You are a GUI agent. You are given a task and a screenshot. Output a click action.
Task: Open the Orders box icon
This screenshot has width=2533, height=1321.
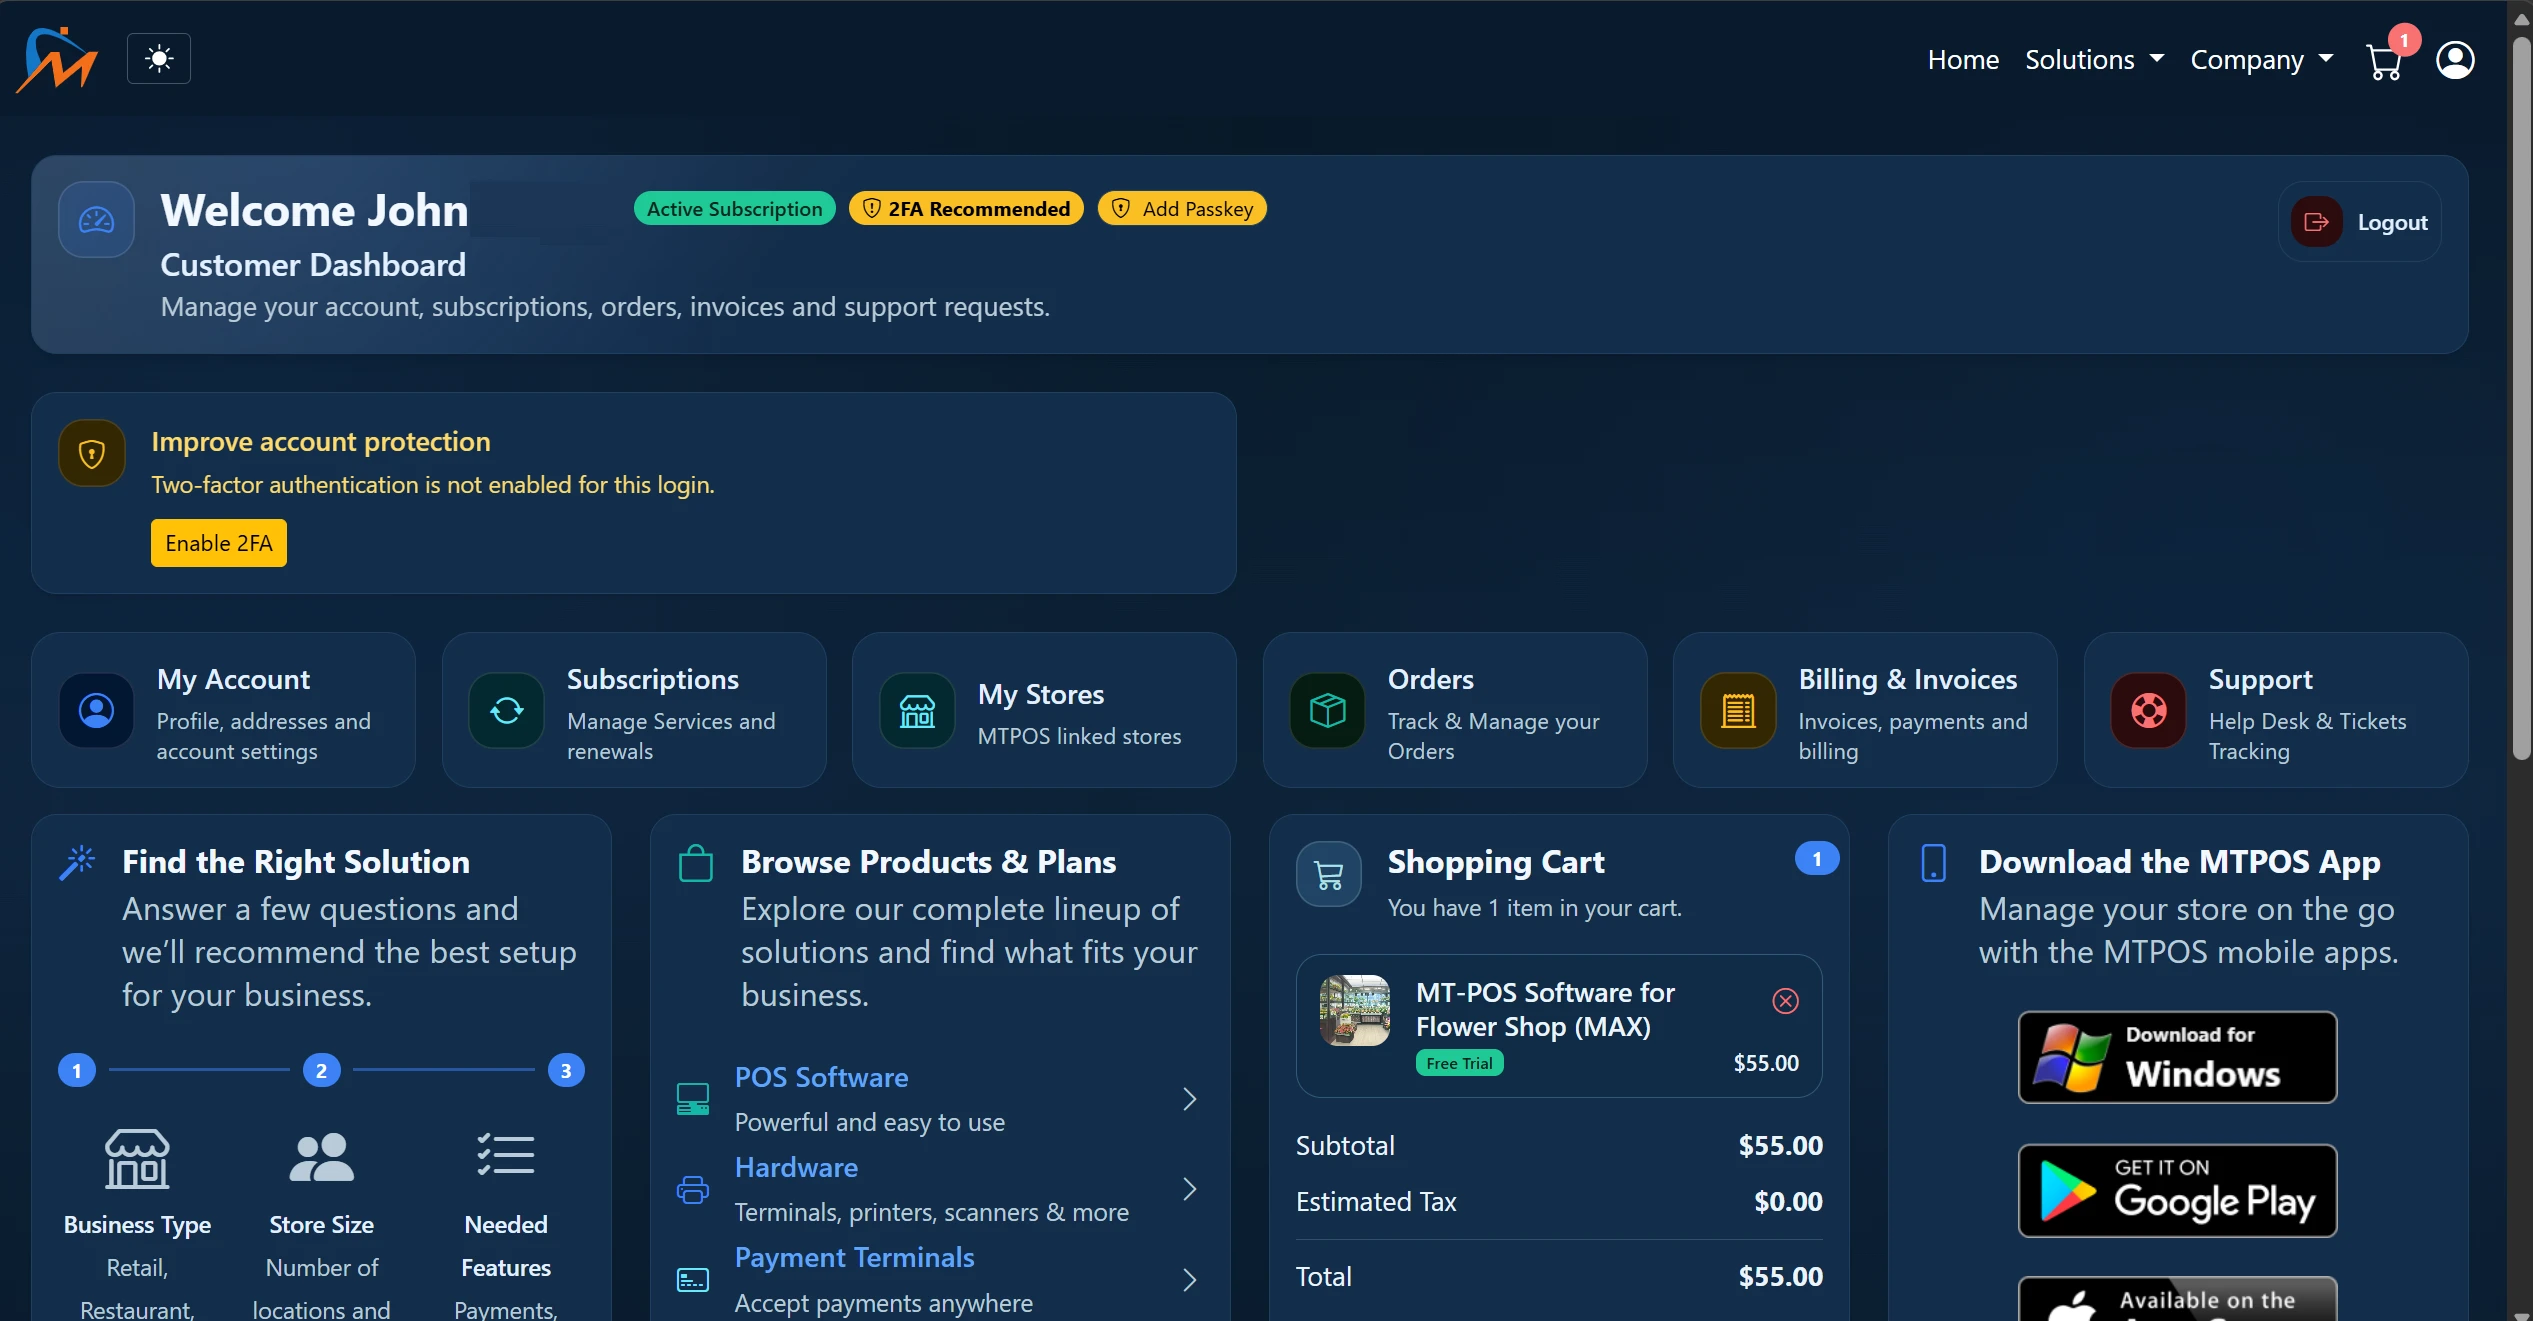pyautogui.click(x=1328, y=710)
